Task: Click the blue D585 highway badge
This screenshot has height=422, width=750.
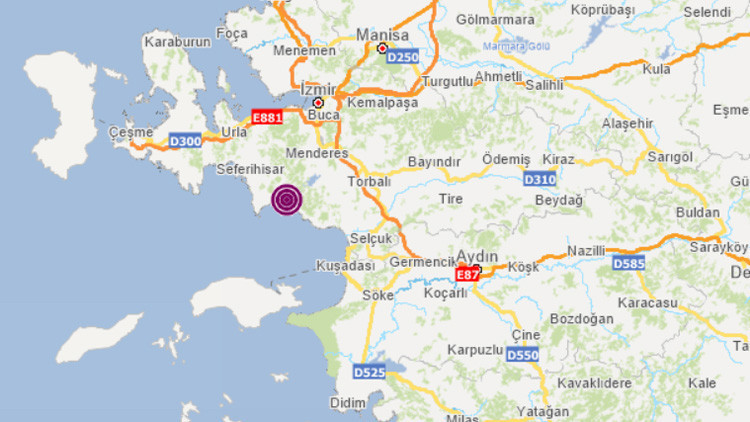Action: tap(629, 264)
